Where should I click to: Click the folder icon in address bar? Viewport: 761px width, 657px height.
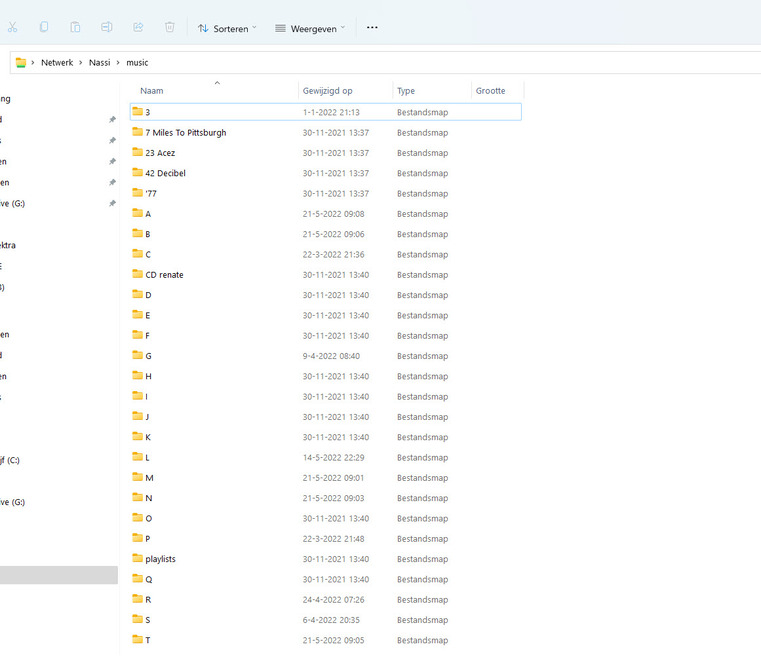(21, 63)
